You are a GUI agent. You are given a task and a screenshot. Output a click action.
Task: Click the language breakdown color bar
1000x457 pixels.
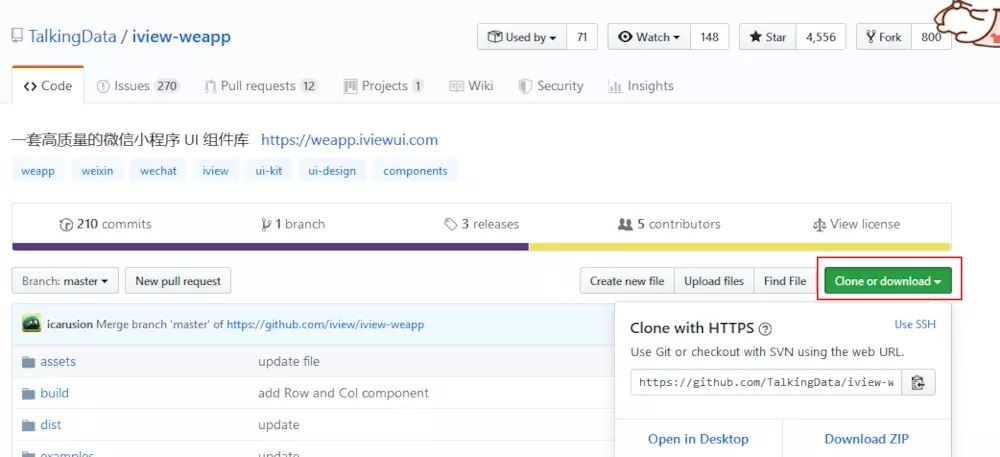[x=482, y=247]
